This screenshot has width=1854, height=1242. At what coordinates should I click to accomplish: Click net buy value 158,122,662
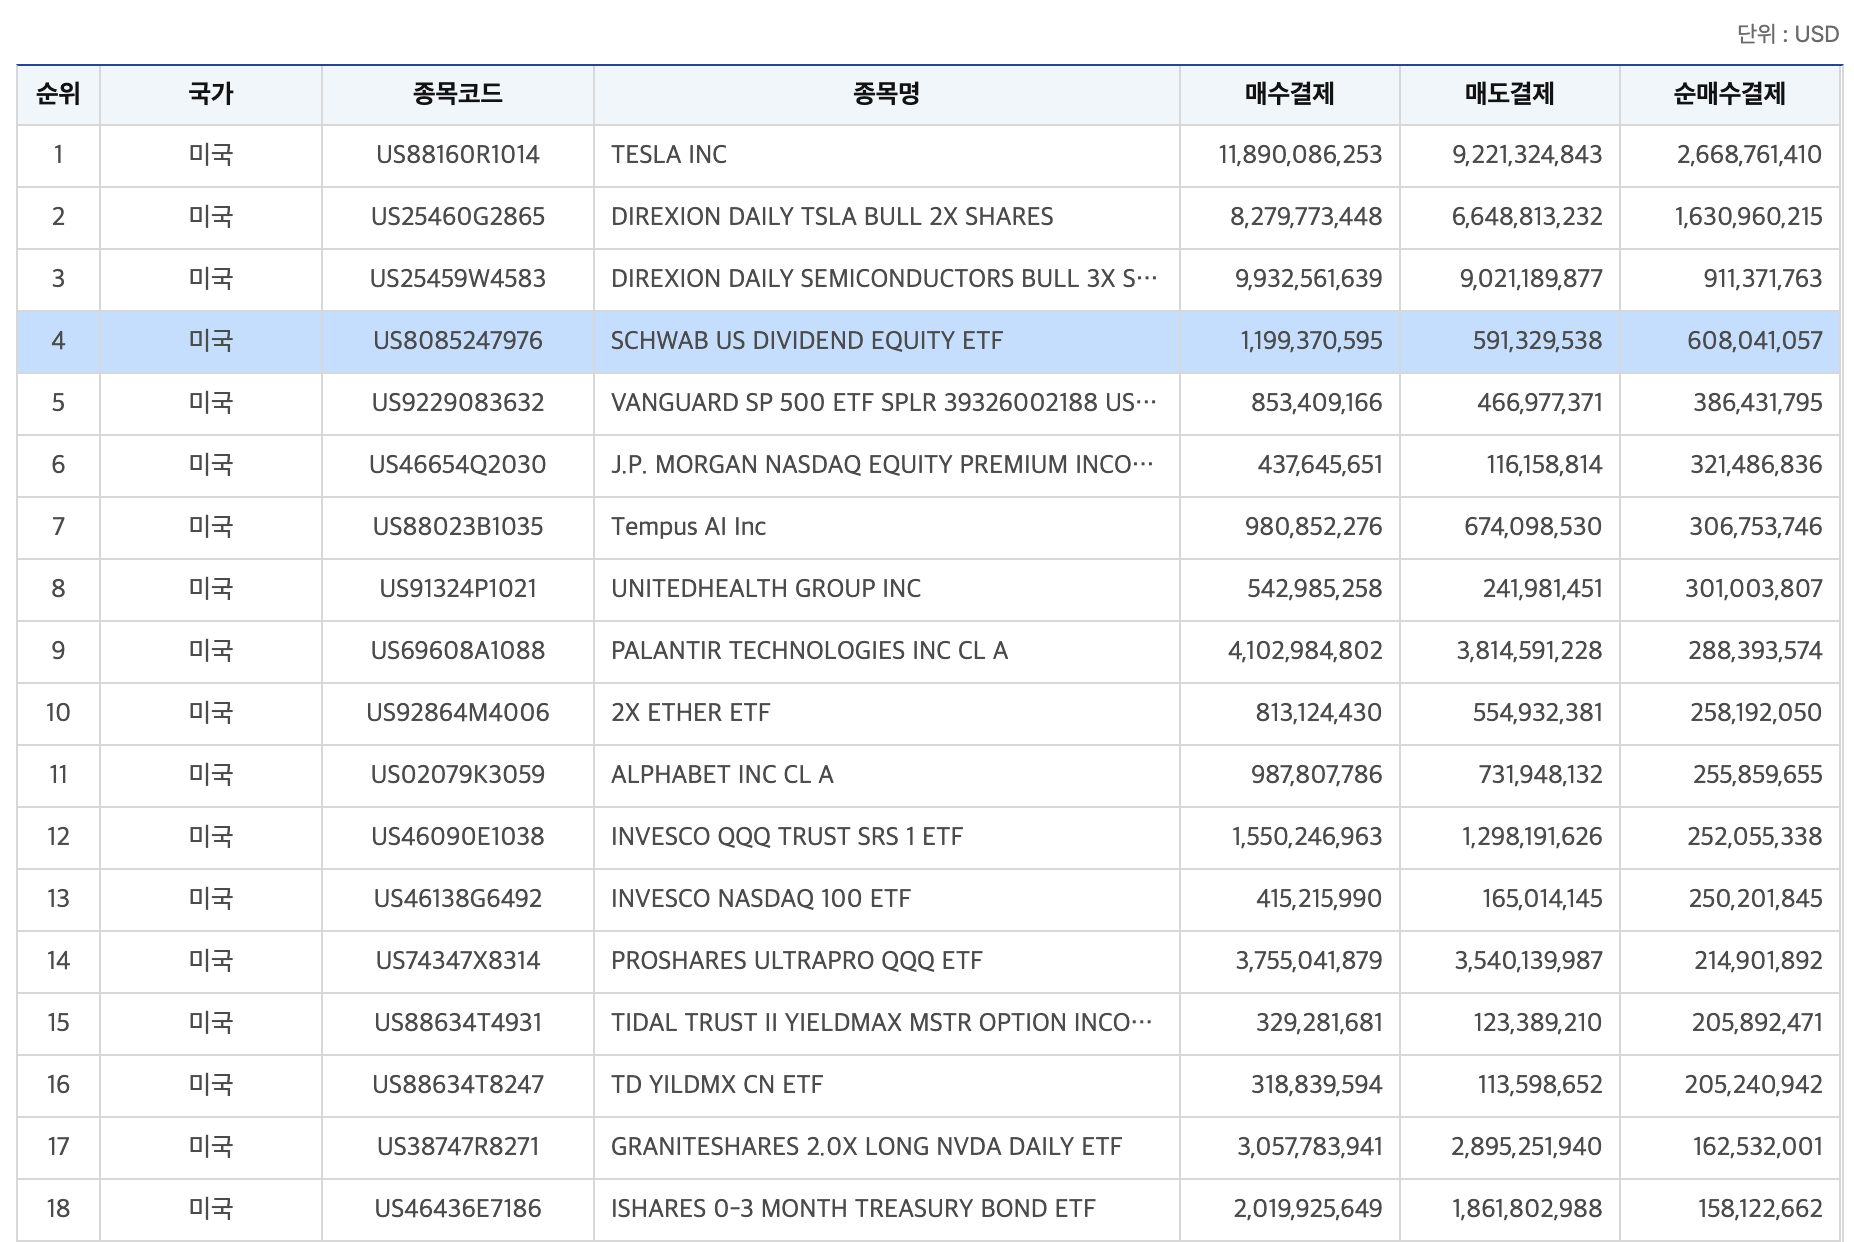[1760, 1209]
